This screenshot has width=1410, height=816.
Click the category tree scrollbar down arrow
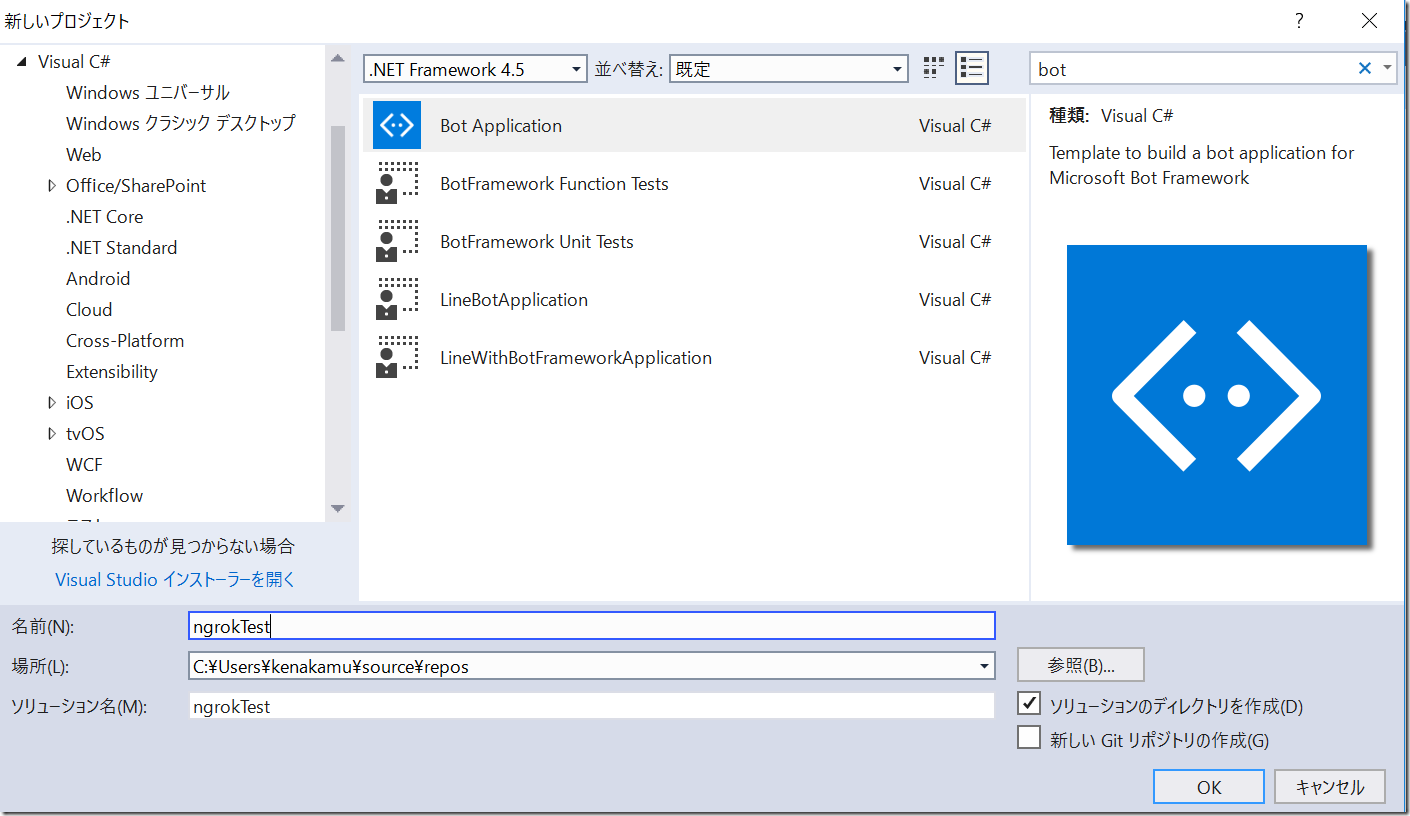[x=337, y=509]
